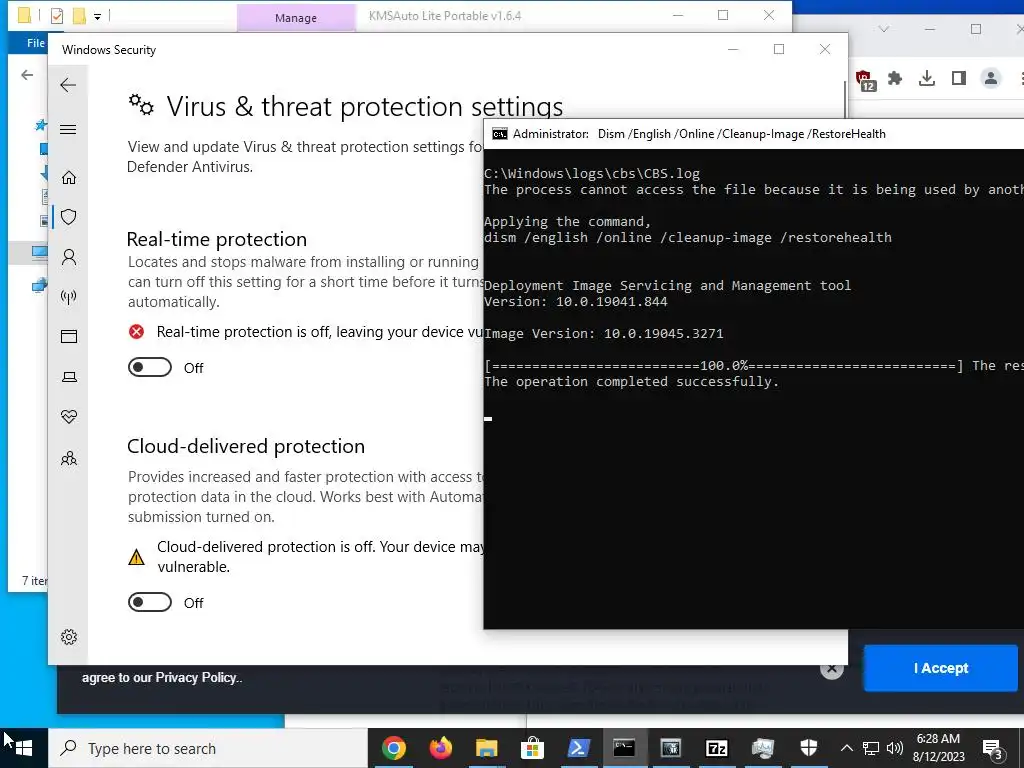The height and width of the screenshot is (768, 1024).
Task: Open quick access toolbar dropdown in File Explorer
Action: [97, 16]
